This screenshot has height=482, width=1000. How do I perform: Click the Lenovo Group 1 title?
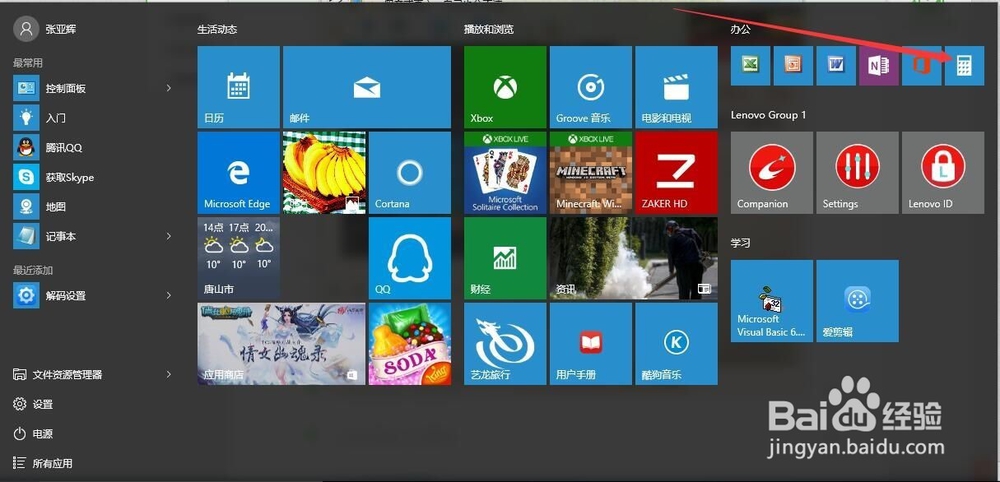[768, 115]
